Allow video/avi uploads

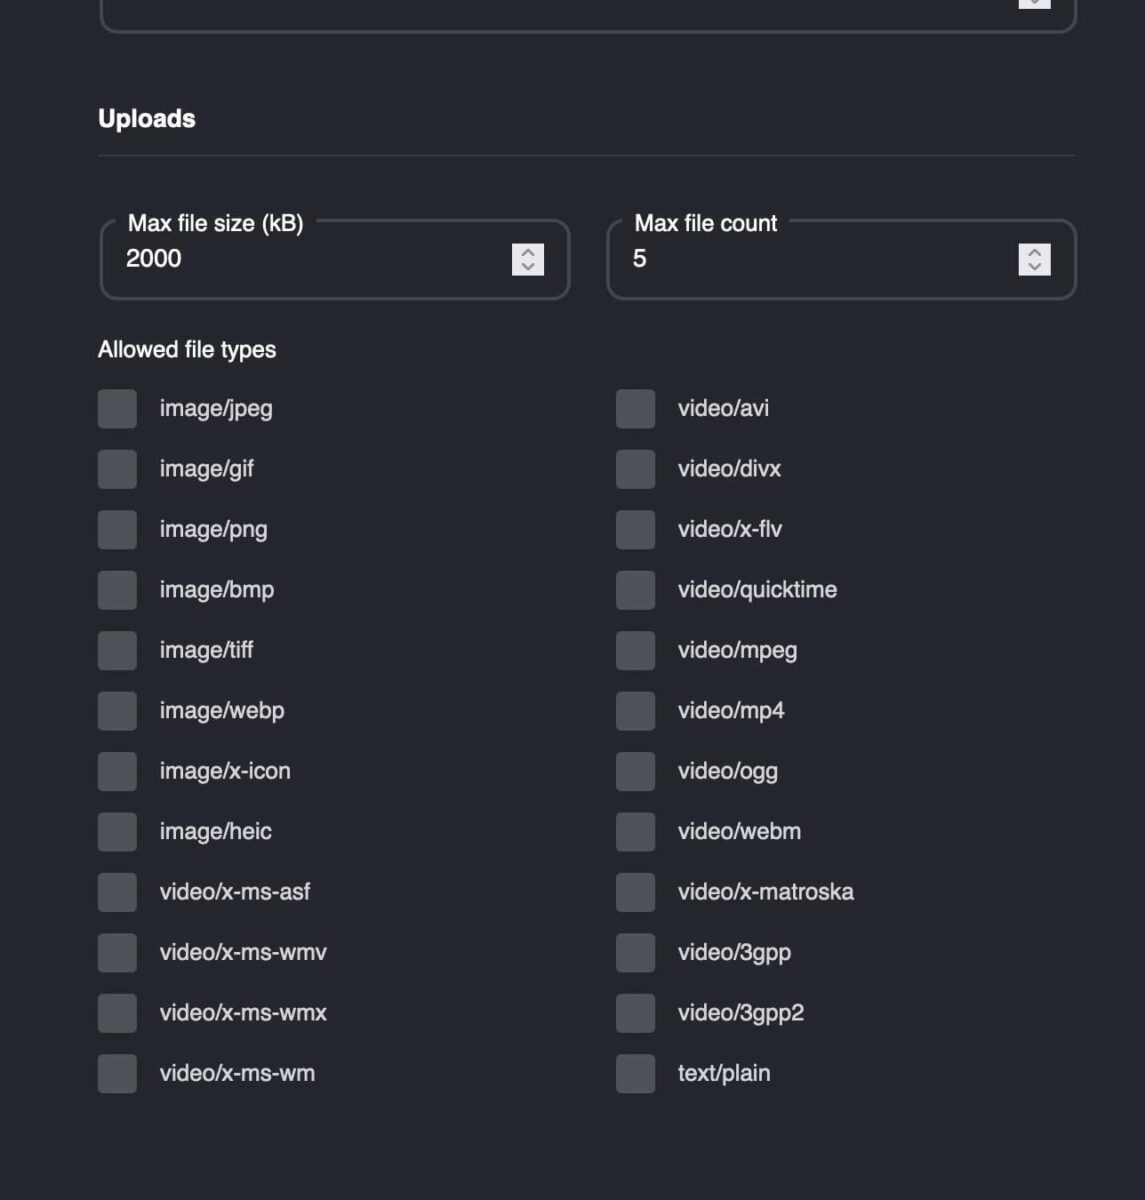tap(635, 409)
